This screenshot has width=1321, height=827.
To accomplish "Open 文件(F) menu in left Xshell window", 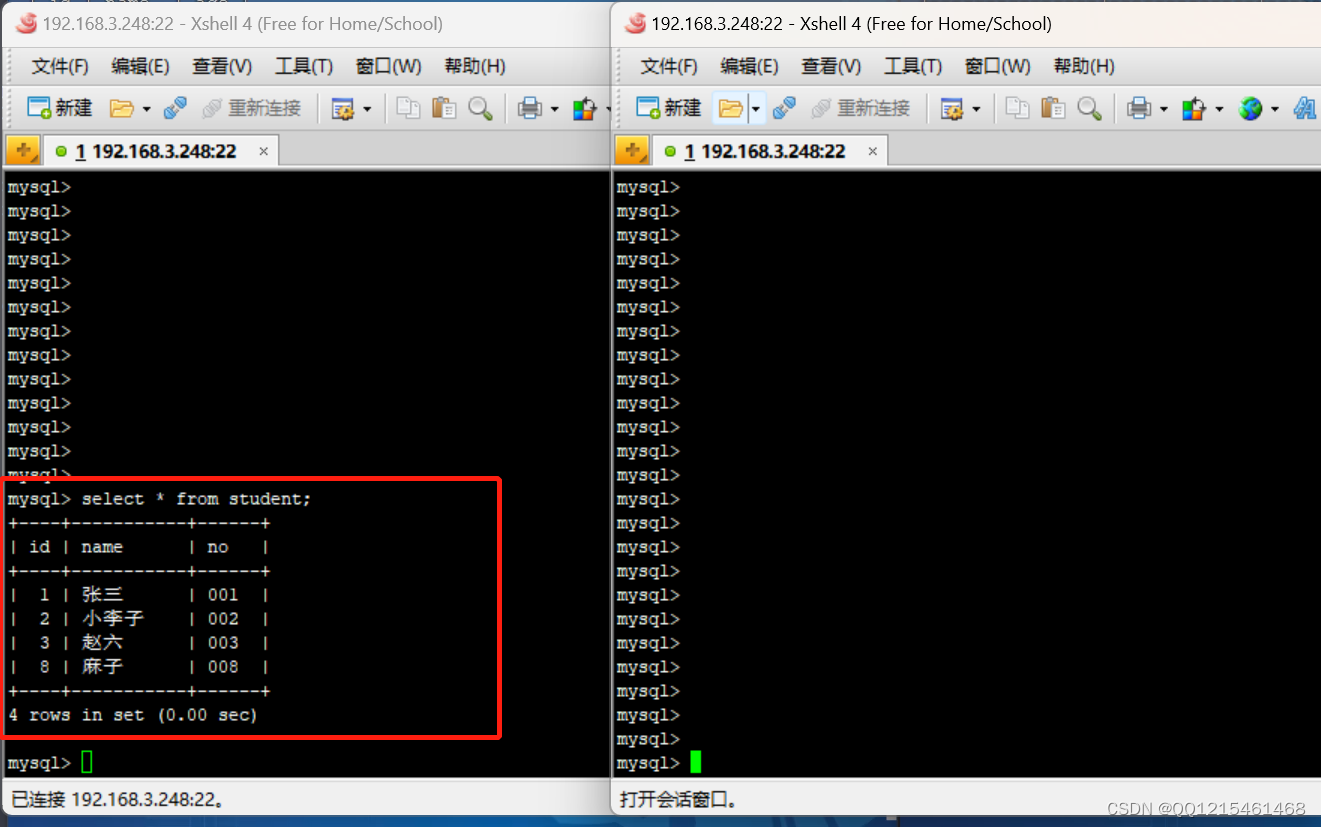I will pyautogui.click(x=60, y=66).
